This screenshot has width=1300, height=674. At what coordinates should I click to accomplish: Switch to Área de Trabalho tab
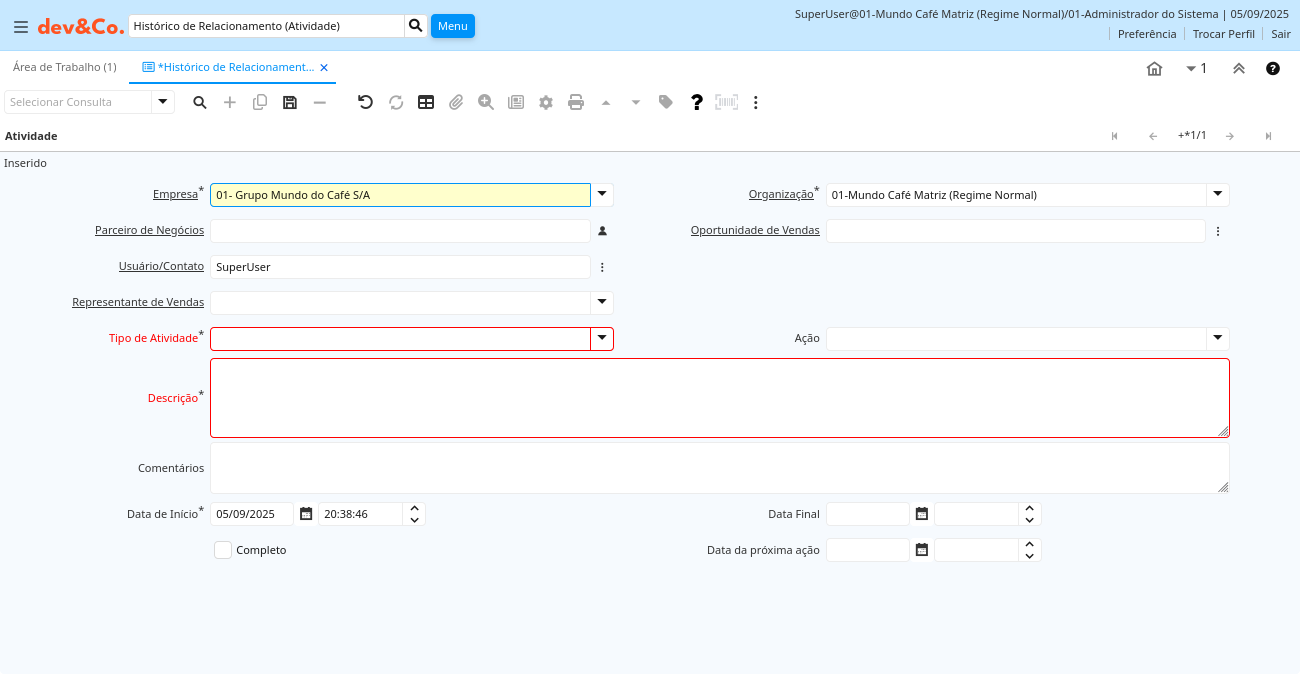(65, 67)
